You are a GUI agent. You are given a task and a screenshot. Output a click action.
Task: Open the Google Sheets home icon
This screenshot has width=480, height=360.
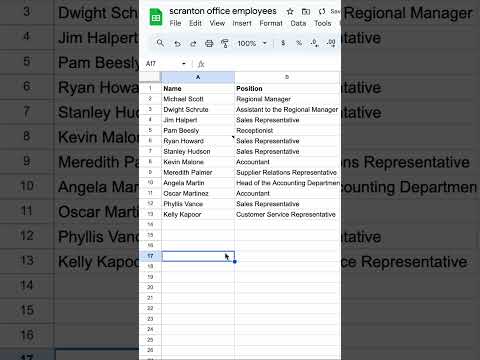156,17
